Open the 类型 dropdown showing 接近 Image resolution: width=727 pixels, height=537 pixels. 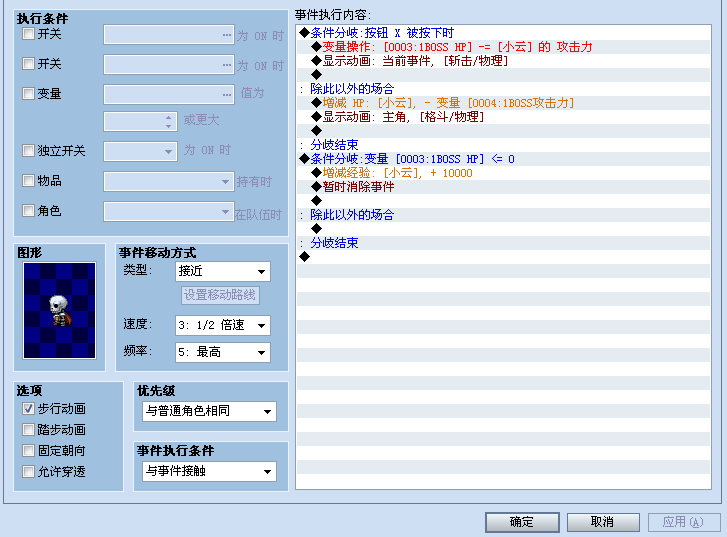coord(223,271)
